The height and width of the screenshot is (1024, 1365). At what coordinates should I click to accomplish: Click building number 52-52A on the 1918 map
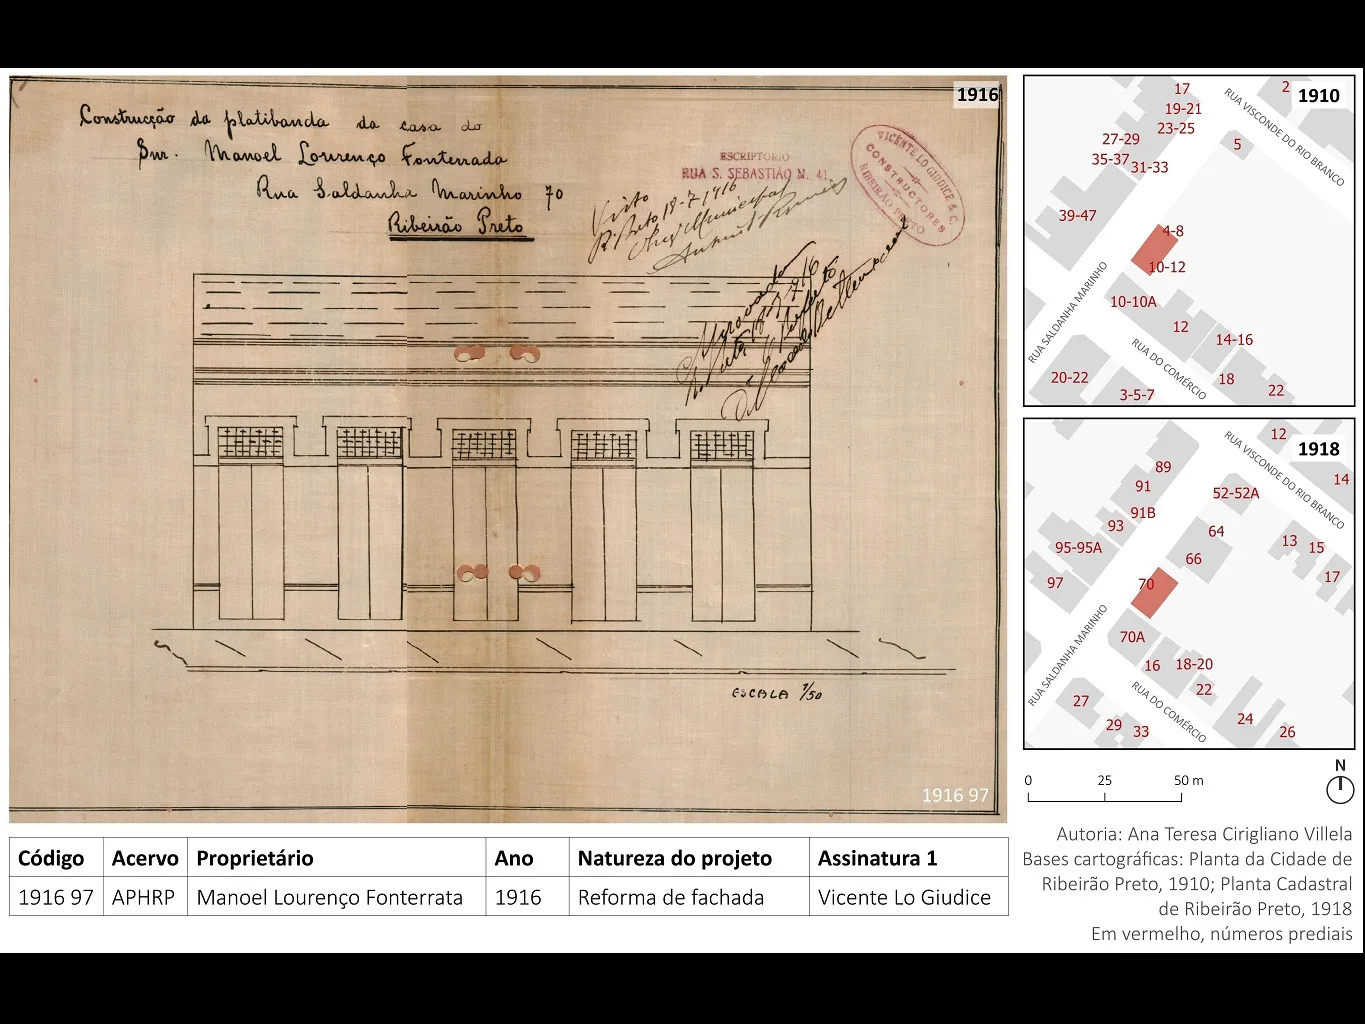(x=1236, y=493)
